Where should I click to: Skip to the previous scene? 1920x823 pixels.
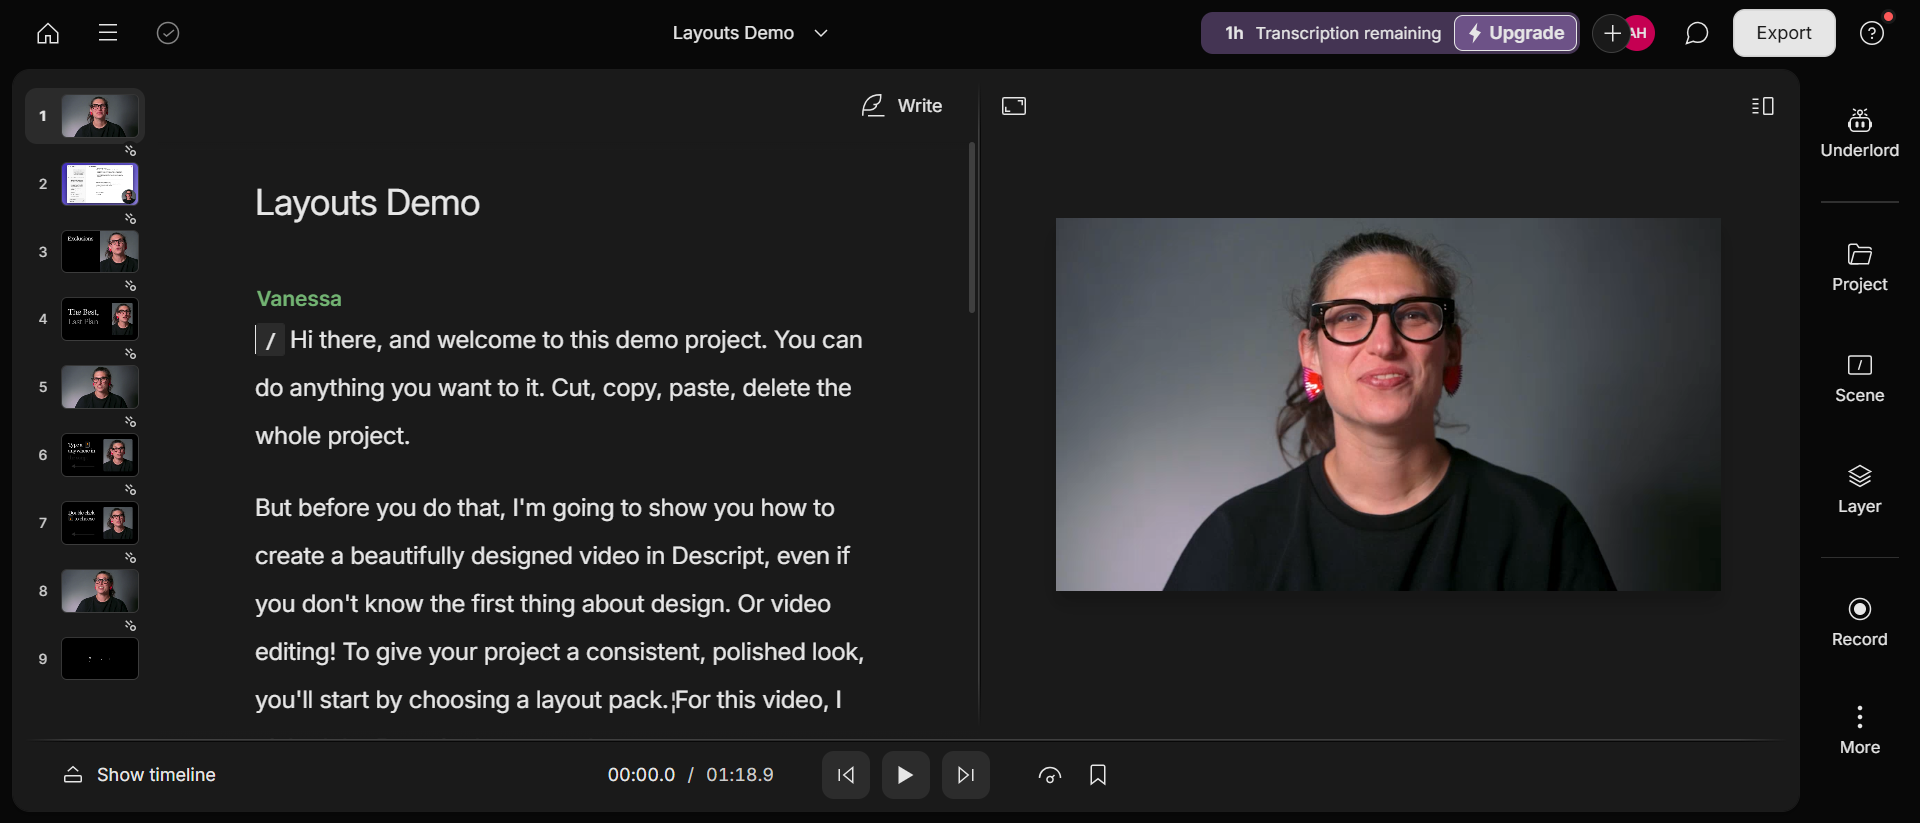(x=846, y=775)
